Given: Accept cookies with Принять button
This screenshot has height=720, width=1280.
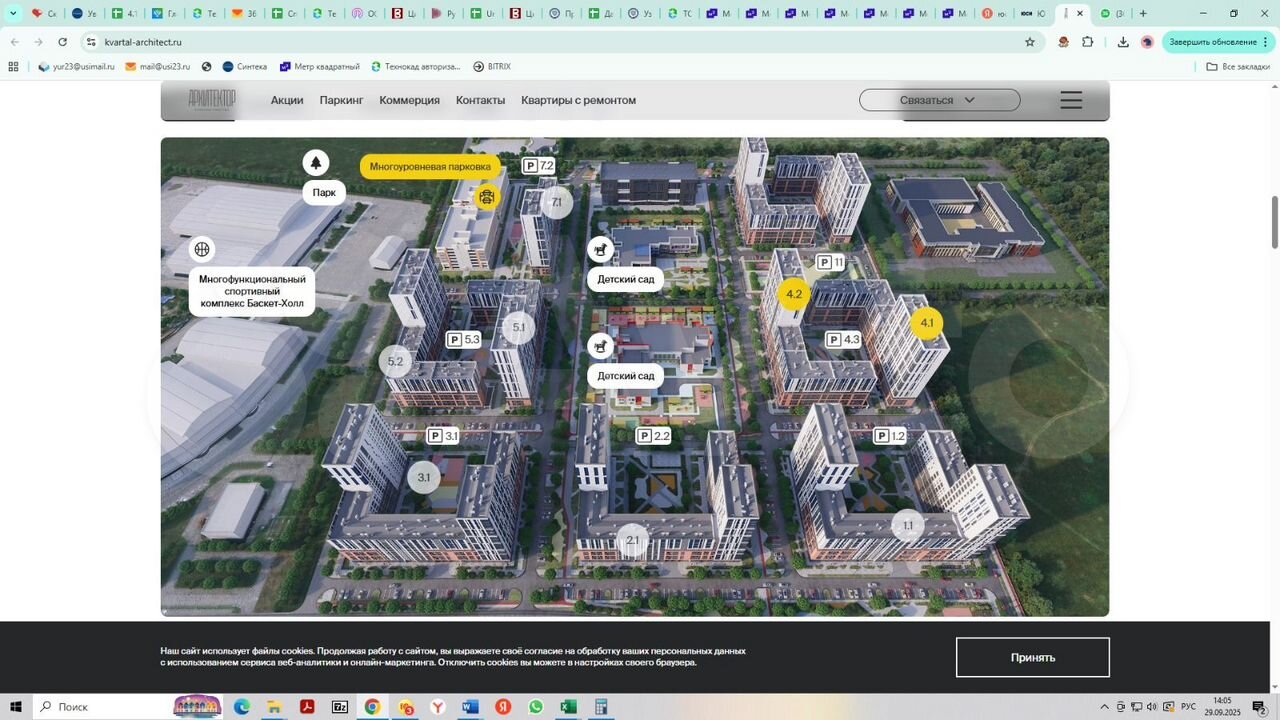Looking at the screenshot, I should (x=1032, y=657).
